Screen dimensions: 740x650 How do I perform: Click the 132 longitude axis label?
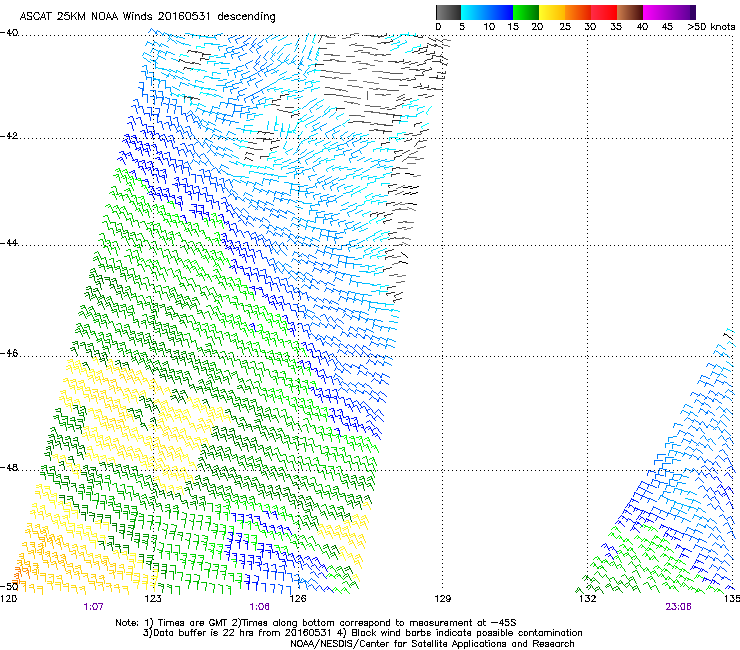click(x=588, y=599)
